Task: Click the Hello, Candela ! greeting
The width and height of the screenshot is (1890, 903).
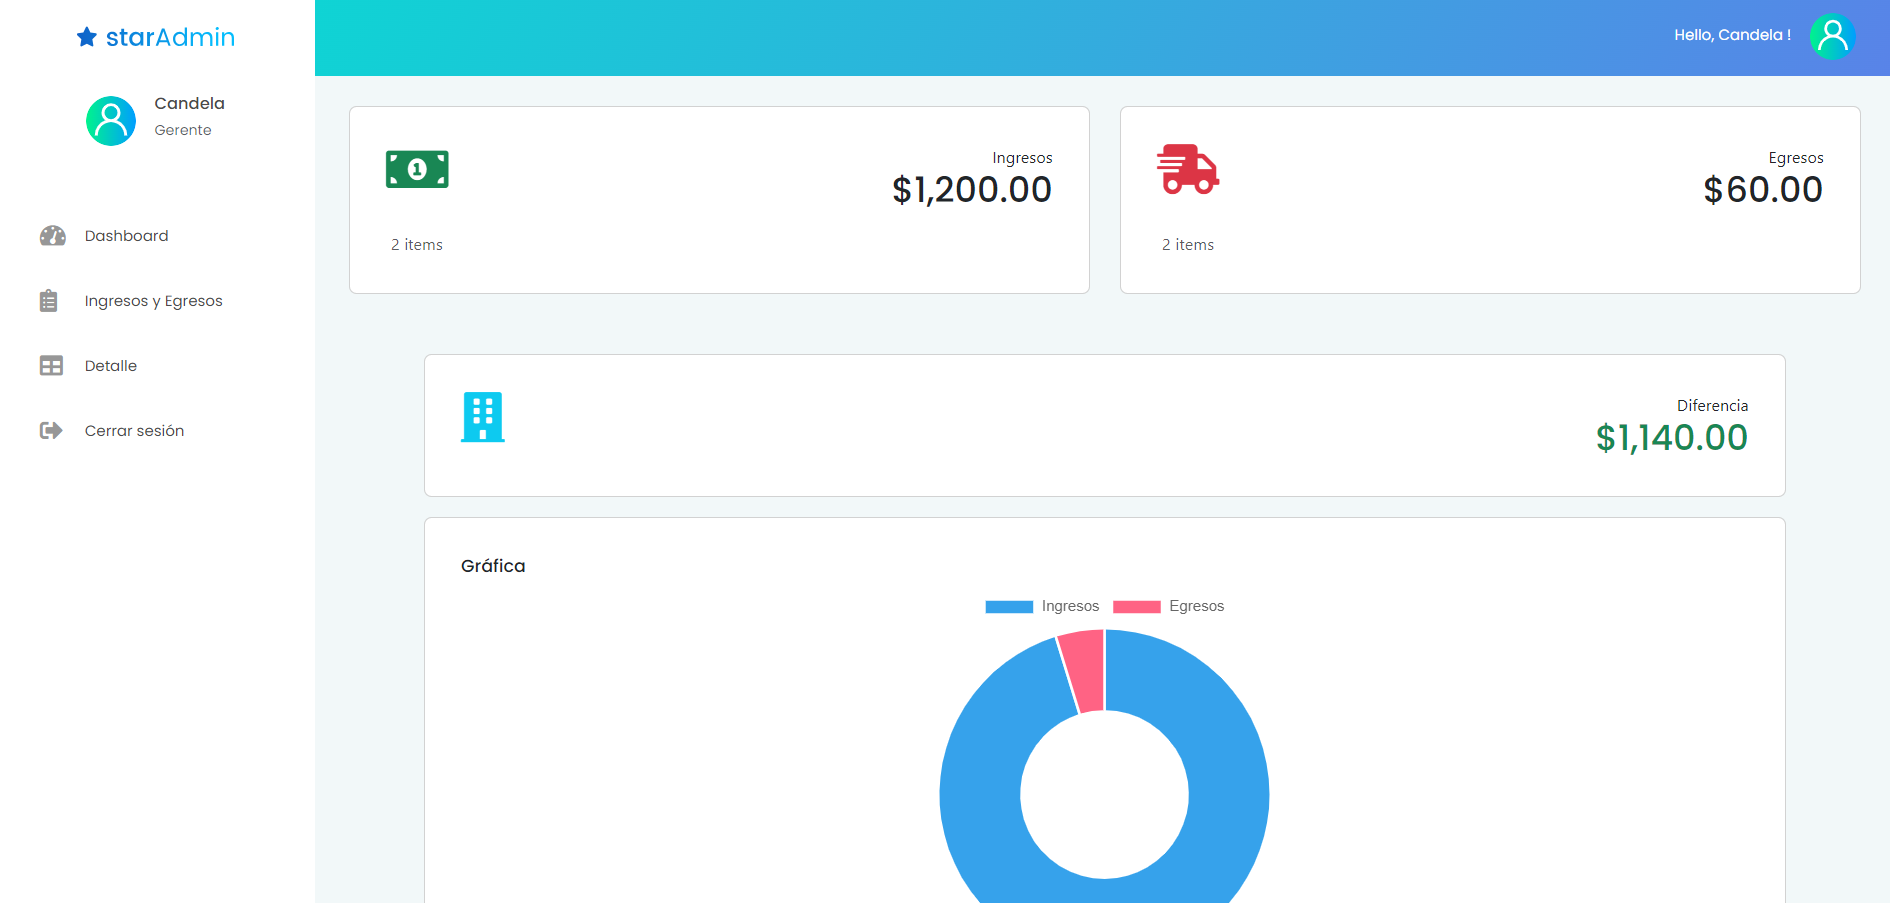Action: 1733,35
